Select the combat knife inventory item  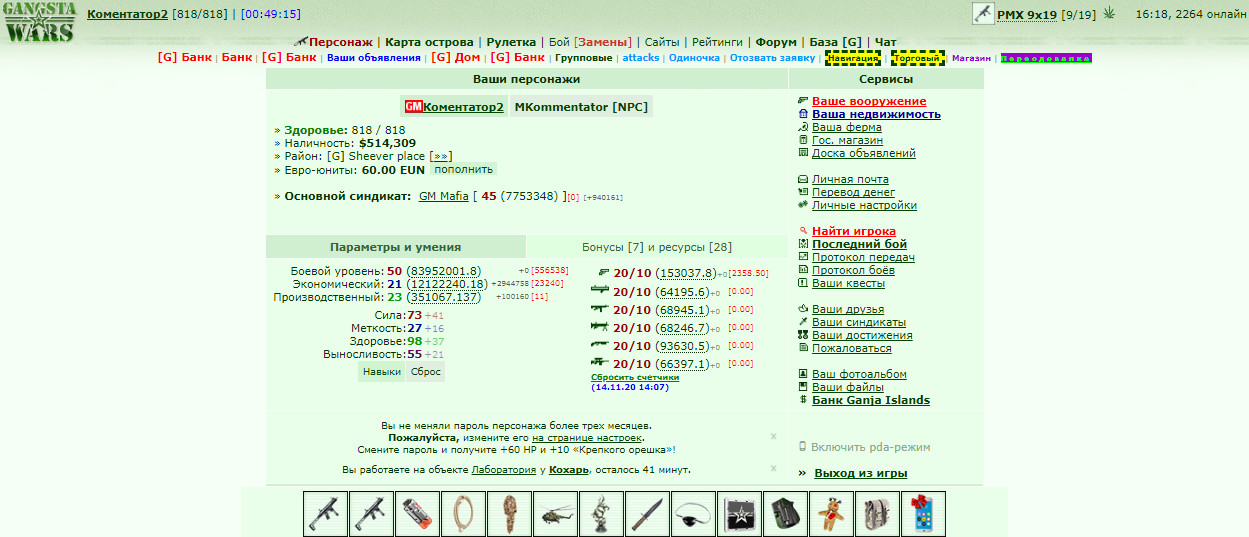pyautogui.click(x=647, y=514)
